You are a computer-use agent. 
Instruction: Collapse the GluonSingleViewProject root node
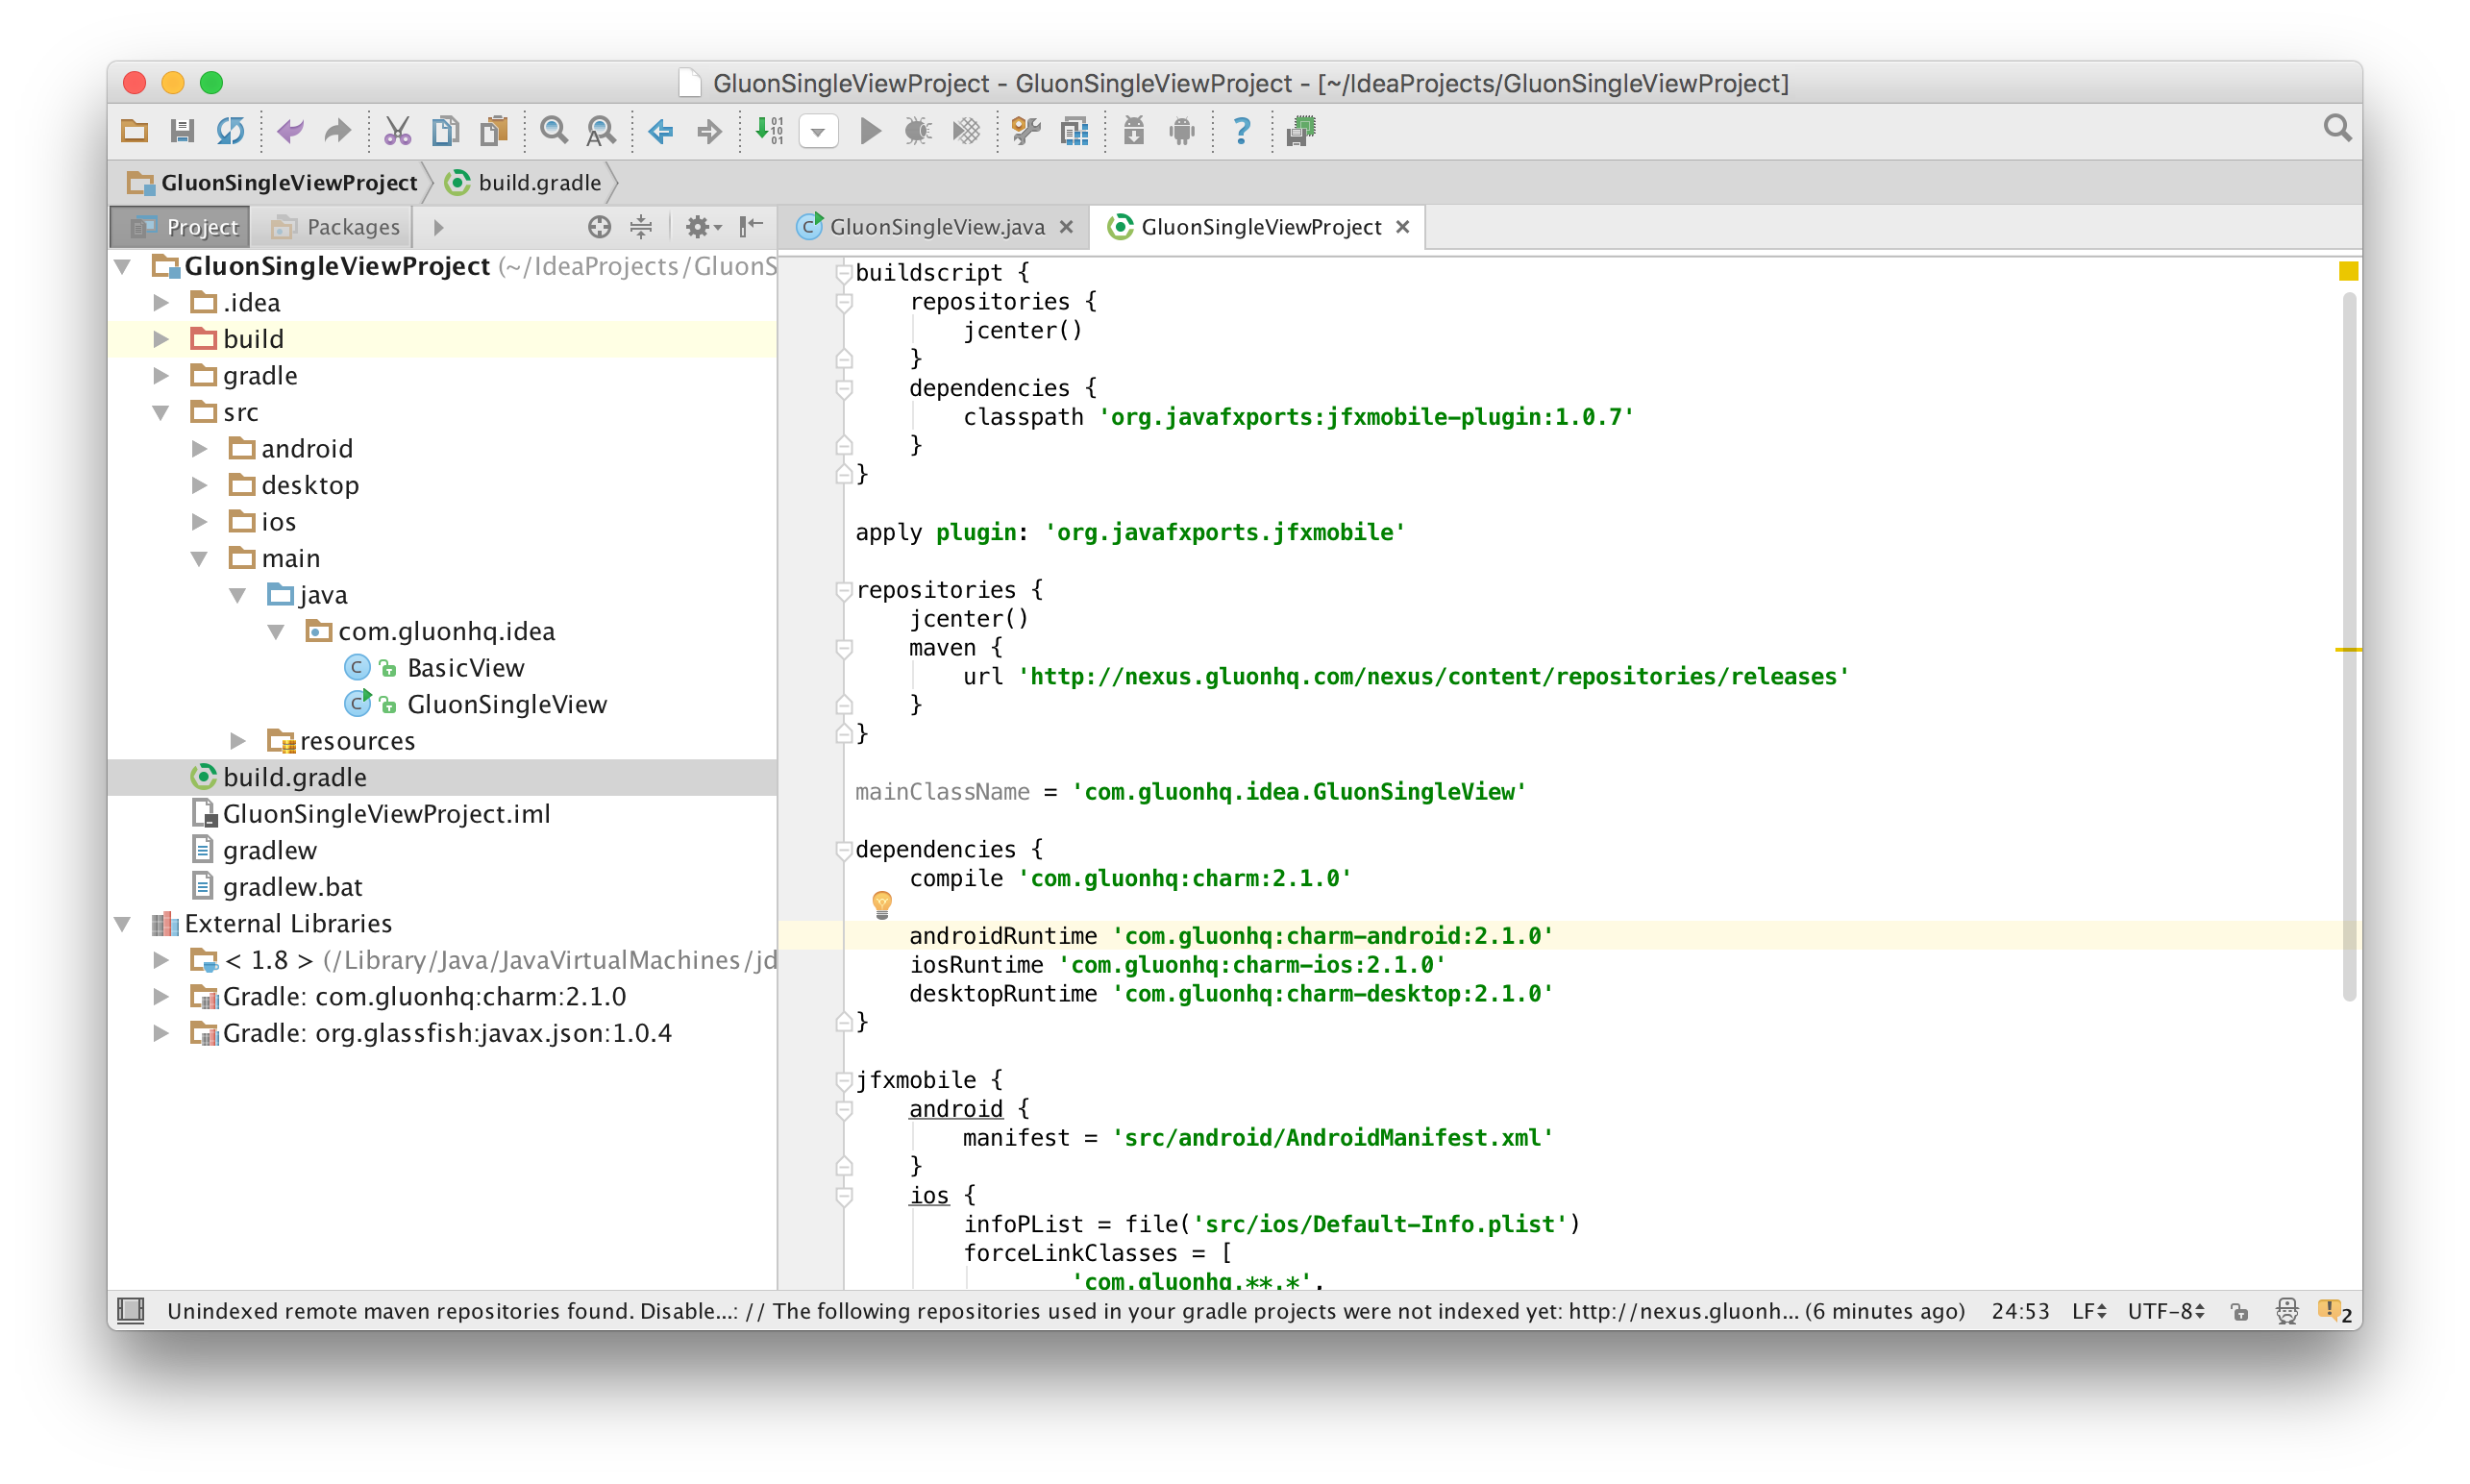click(123, 266)
